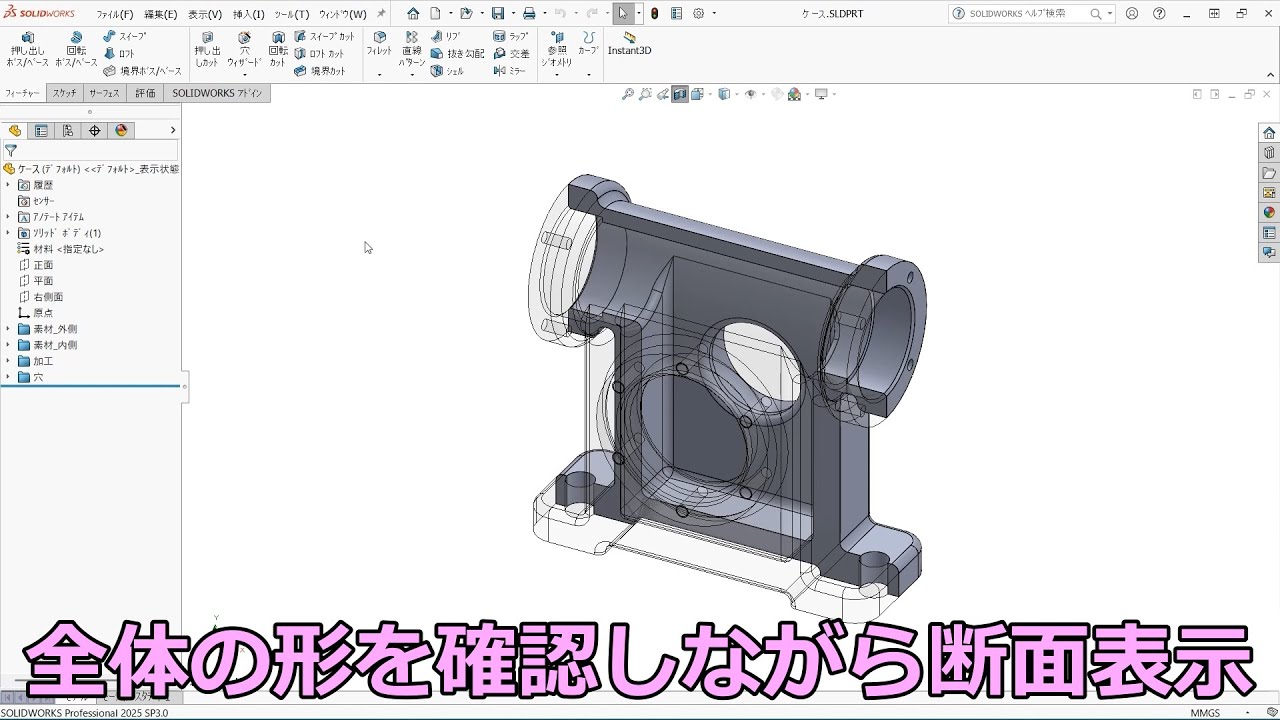The width and height of the screenshot is (1280, 720).
Task: Open 参照ジオメトリ reference geometry tool
Action: (557, 49)
